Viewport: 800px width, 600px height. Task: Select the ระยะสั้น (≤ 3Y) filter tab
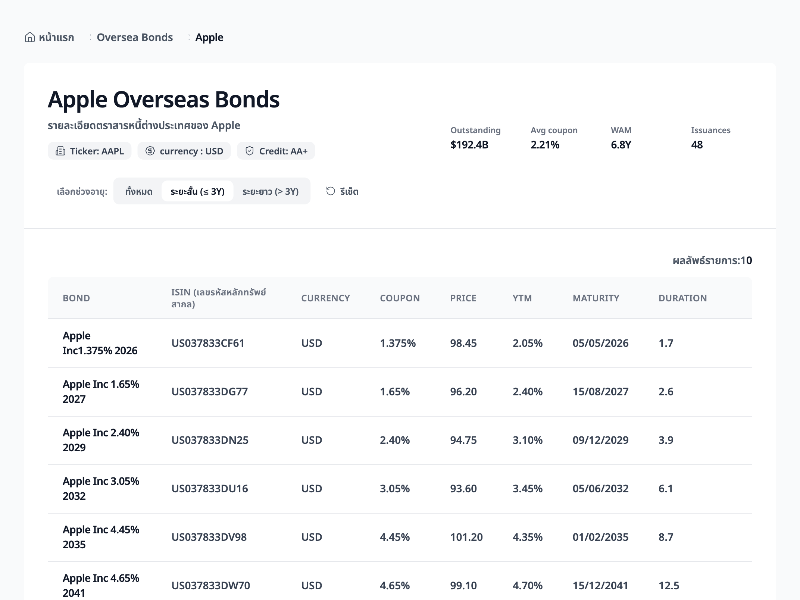197,191
